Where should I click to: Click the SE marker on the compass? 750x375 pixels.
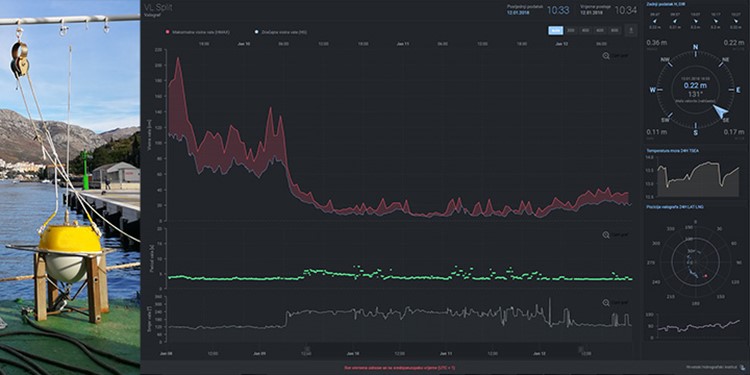(726, 120)
